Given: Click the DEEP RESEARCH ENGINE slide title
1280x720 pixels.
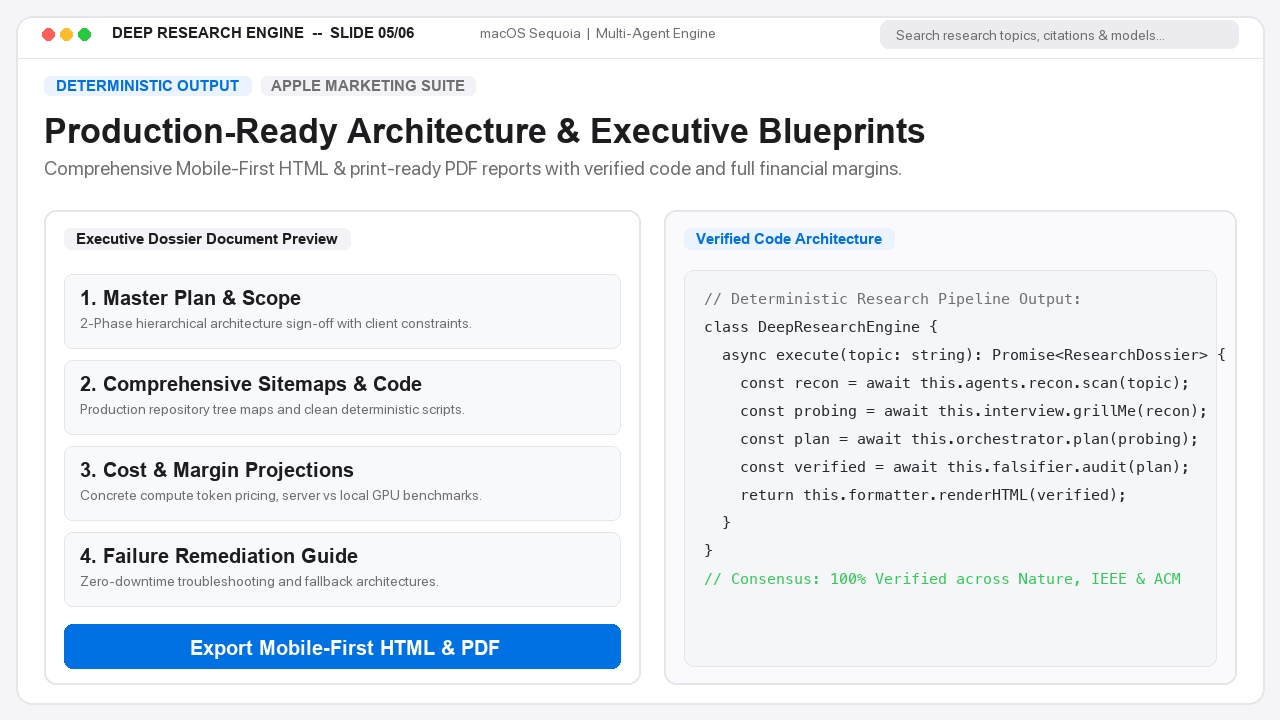Looking at the screenshot, I should 263,33.
